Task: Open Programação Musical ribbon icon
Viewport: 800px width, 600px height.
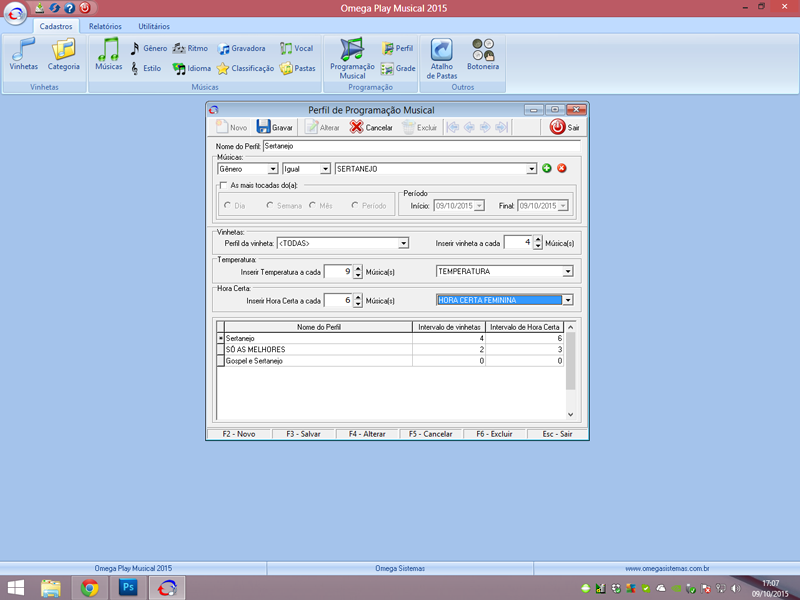Action: [352, 58]
